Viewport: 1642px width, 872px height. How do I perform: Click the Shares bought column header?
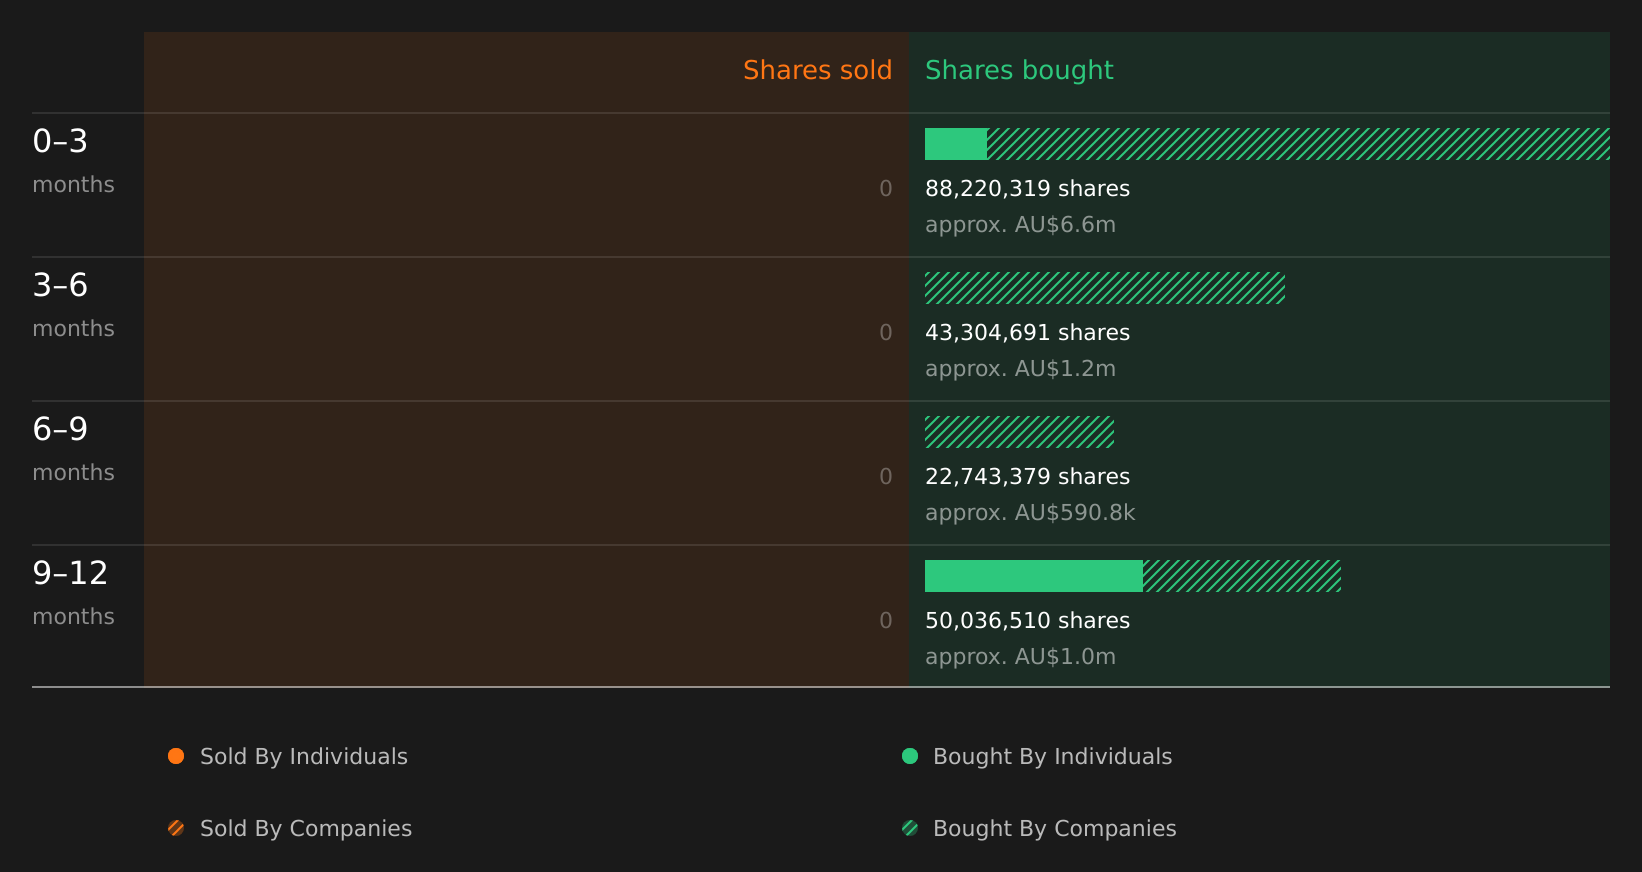pos(1019,70)
